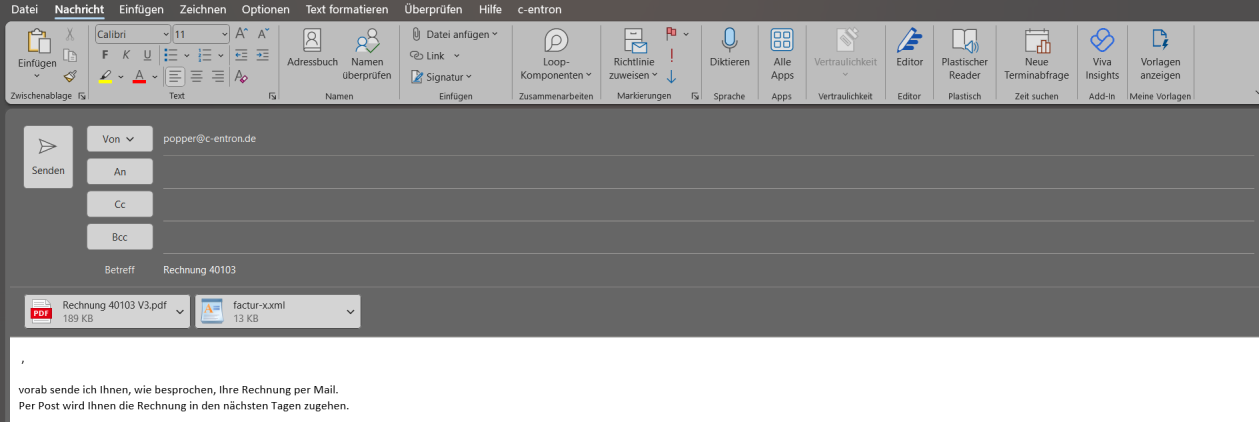This screenshot has height=422, width=1259.
Task: Apply yellow text highlight color
Action: pos(105,76)
